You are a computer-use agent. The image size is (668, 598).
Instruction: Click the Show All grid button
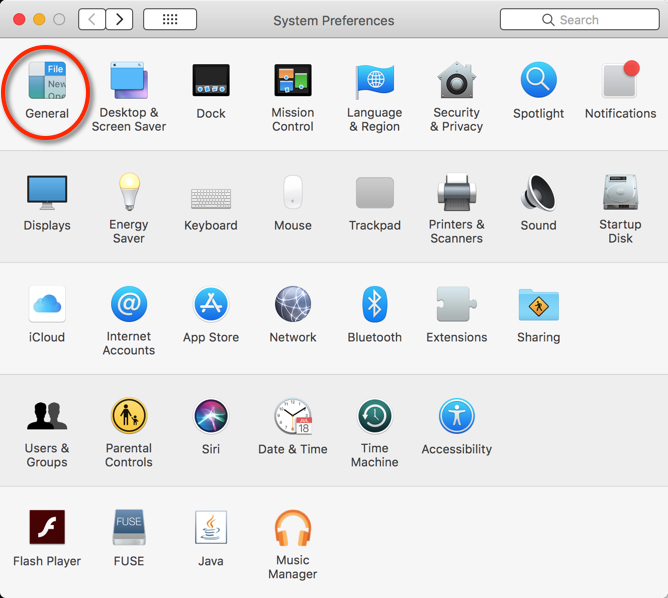pyautogui.click(x=170, y=19)
